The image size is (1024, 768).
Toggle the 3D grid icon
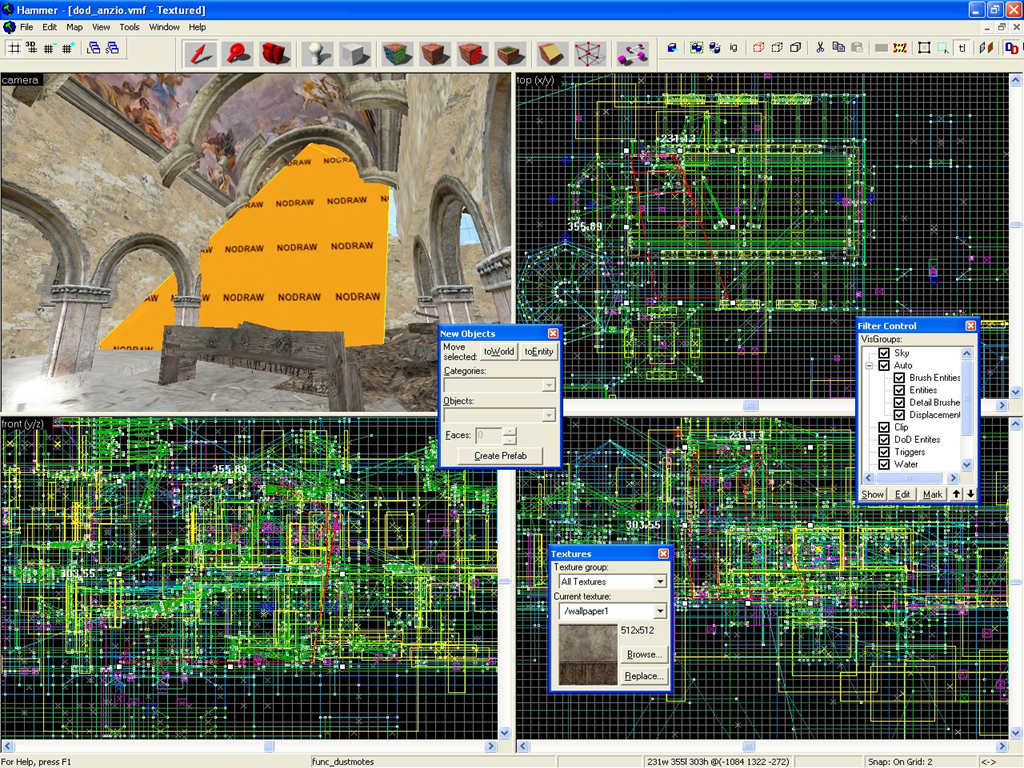point(31,47)
